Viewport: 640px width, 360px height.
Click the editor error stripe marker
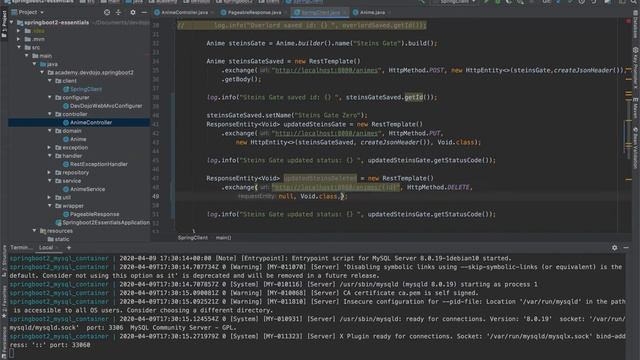click(628, 21)
